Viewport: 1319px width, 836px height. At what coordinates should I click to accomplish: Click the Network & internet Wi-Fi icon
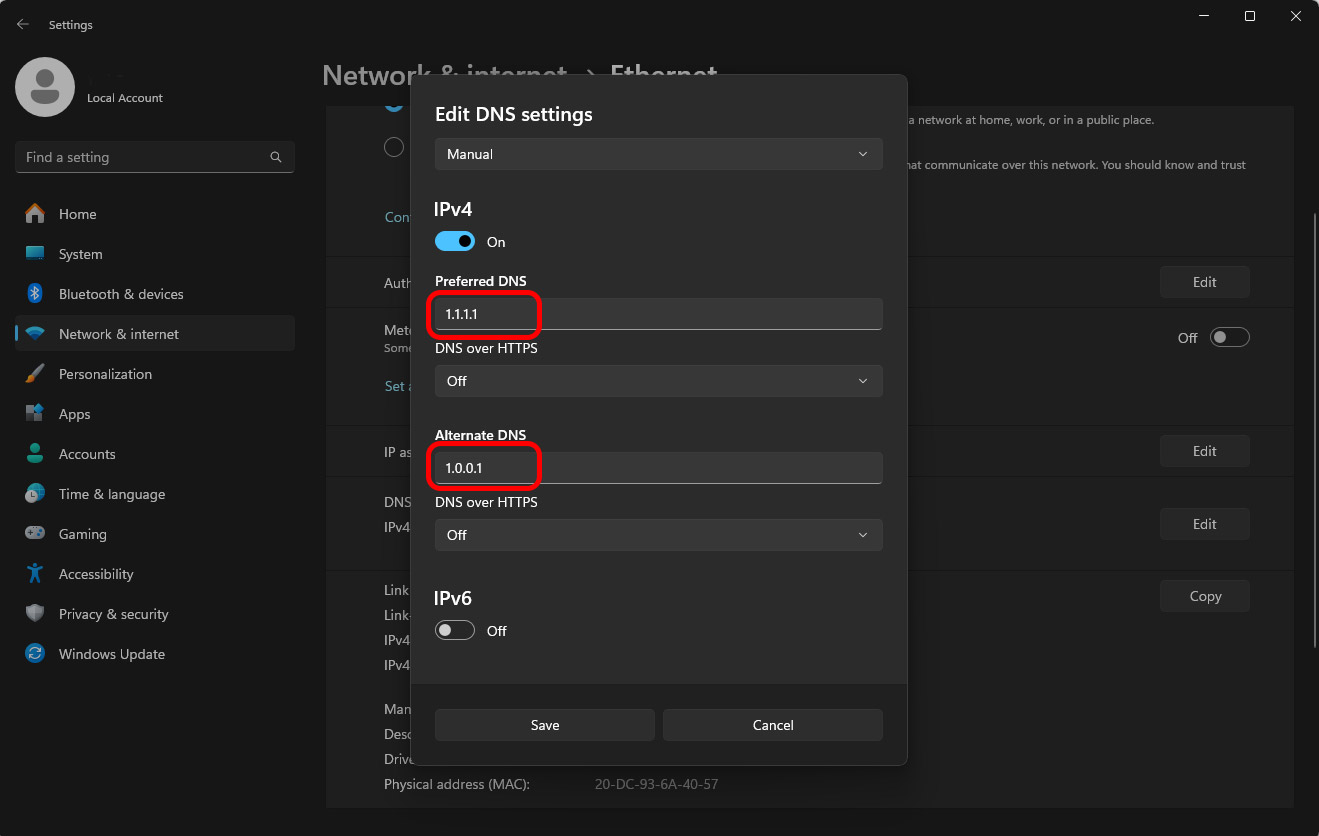pyautogui.click(x=35, y=334)
